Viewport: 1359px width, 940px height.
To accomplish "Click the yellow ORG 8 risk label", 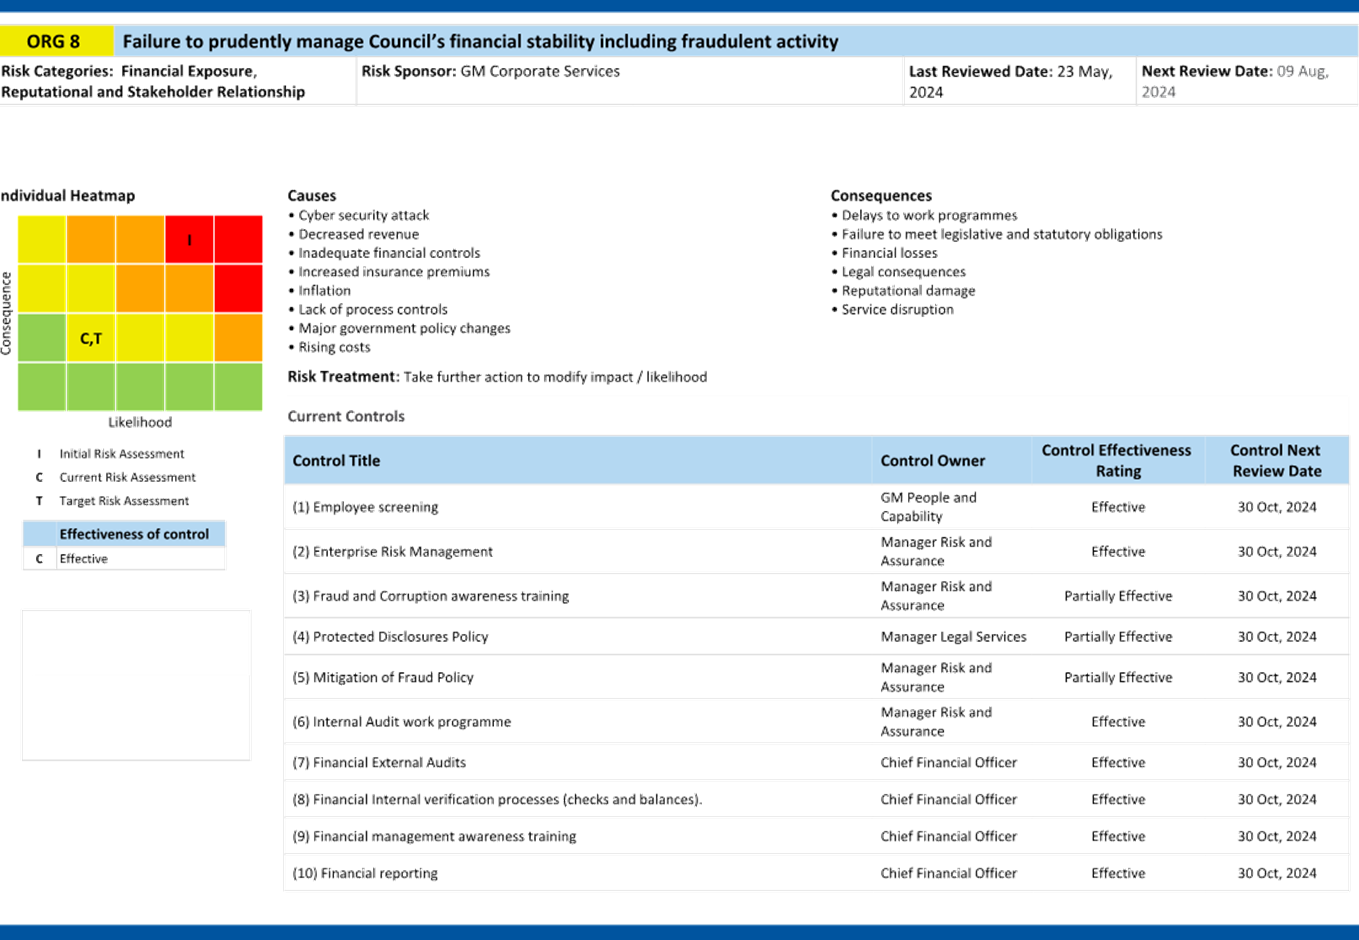I will click(55, 41).
